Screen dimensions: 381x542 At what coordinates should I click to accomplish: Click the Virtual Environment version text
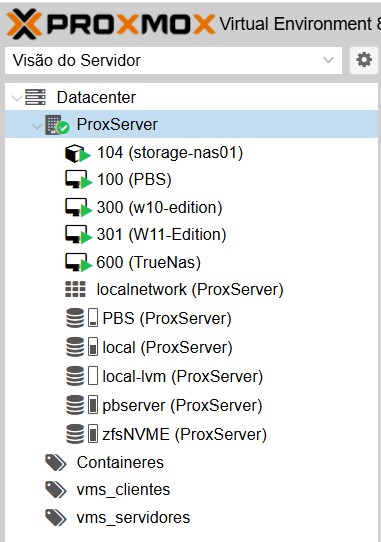(x=300, y=24)
